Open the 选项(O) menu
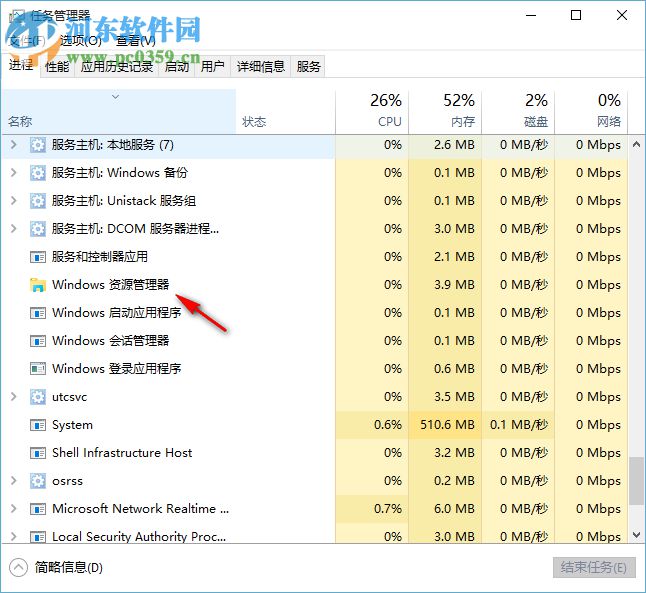The height and width of the screenshot is (593, 646). coord(81,41)
